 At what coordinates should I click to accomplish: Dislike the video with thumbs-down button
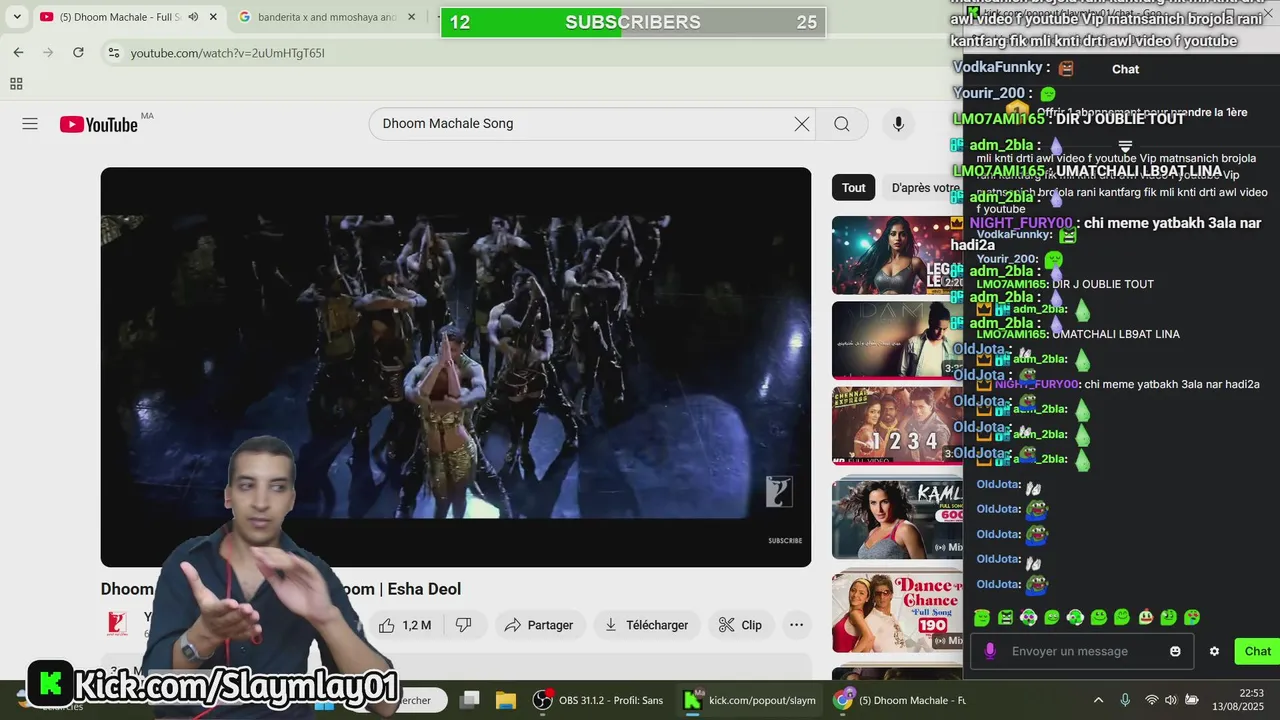[464, 625]
